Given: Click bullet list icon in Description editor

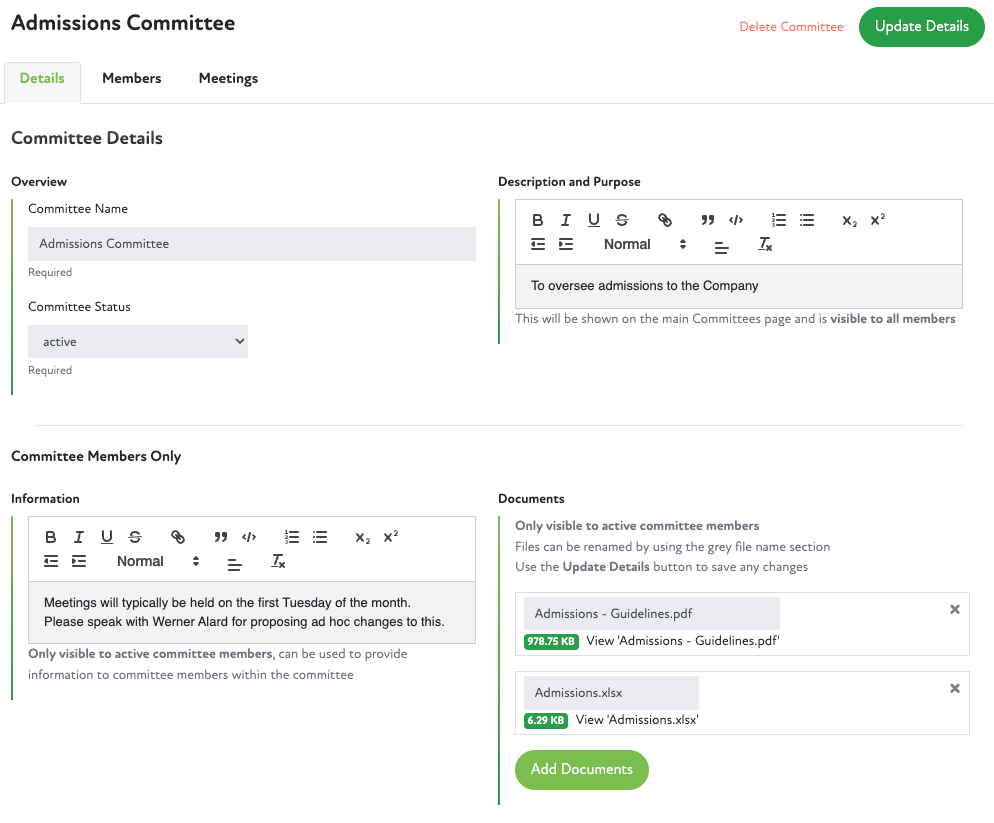Looking at the screenshot, I should 807,220.
